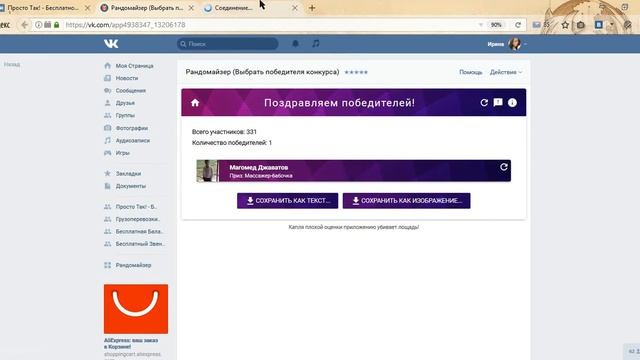Screen dimensions: 640x360
Task: Click the browser address bar URL
Action: [126, 25]
